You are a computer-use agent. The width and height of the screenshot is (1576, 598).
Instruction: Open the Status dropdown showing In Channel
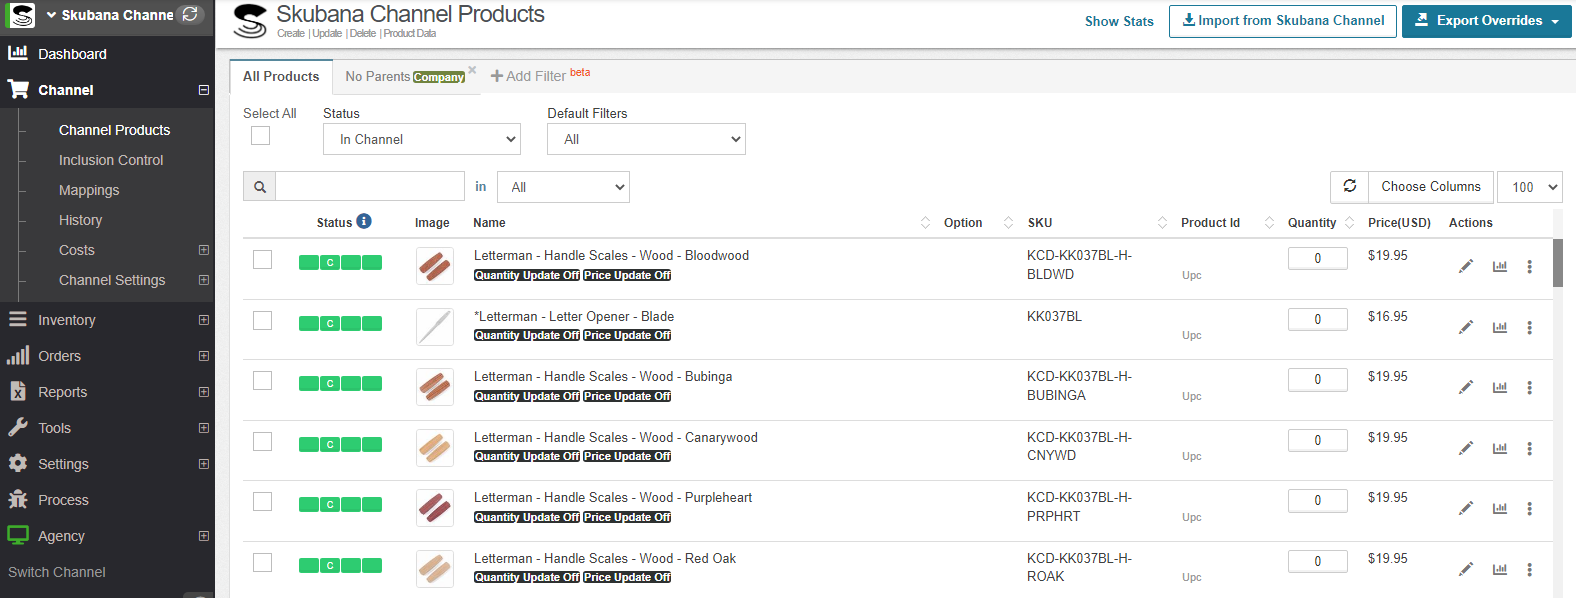tap(422, 139)
